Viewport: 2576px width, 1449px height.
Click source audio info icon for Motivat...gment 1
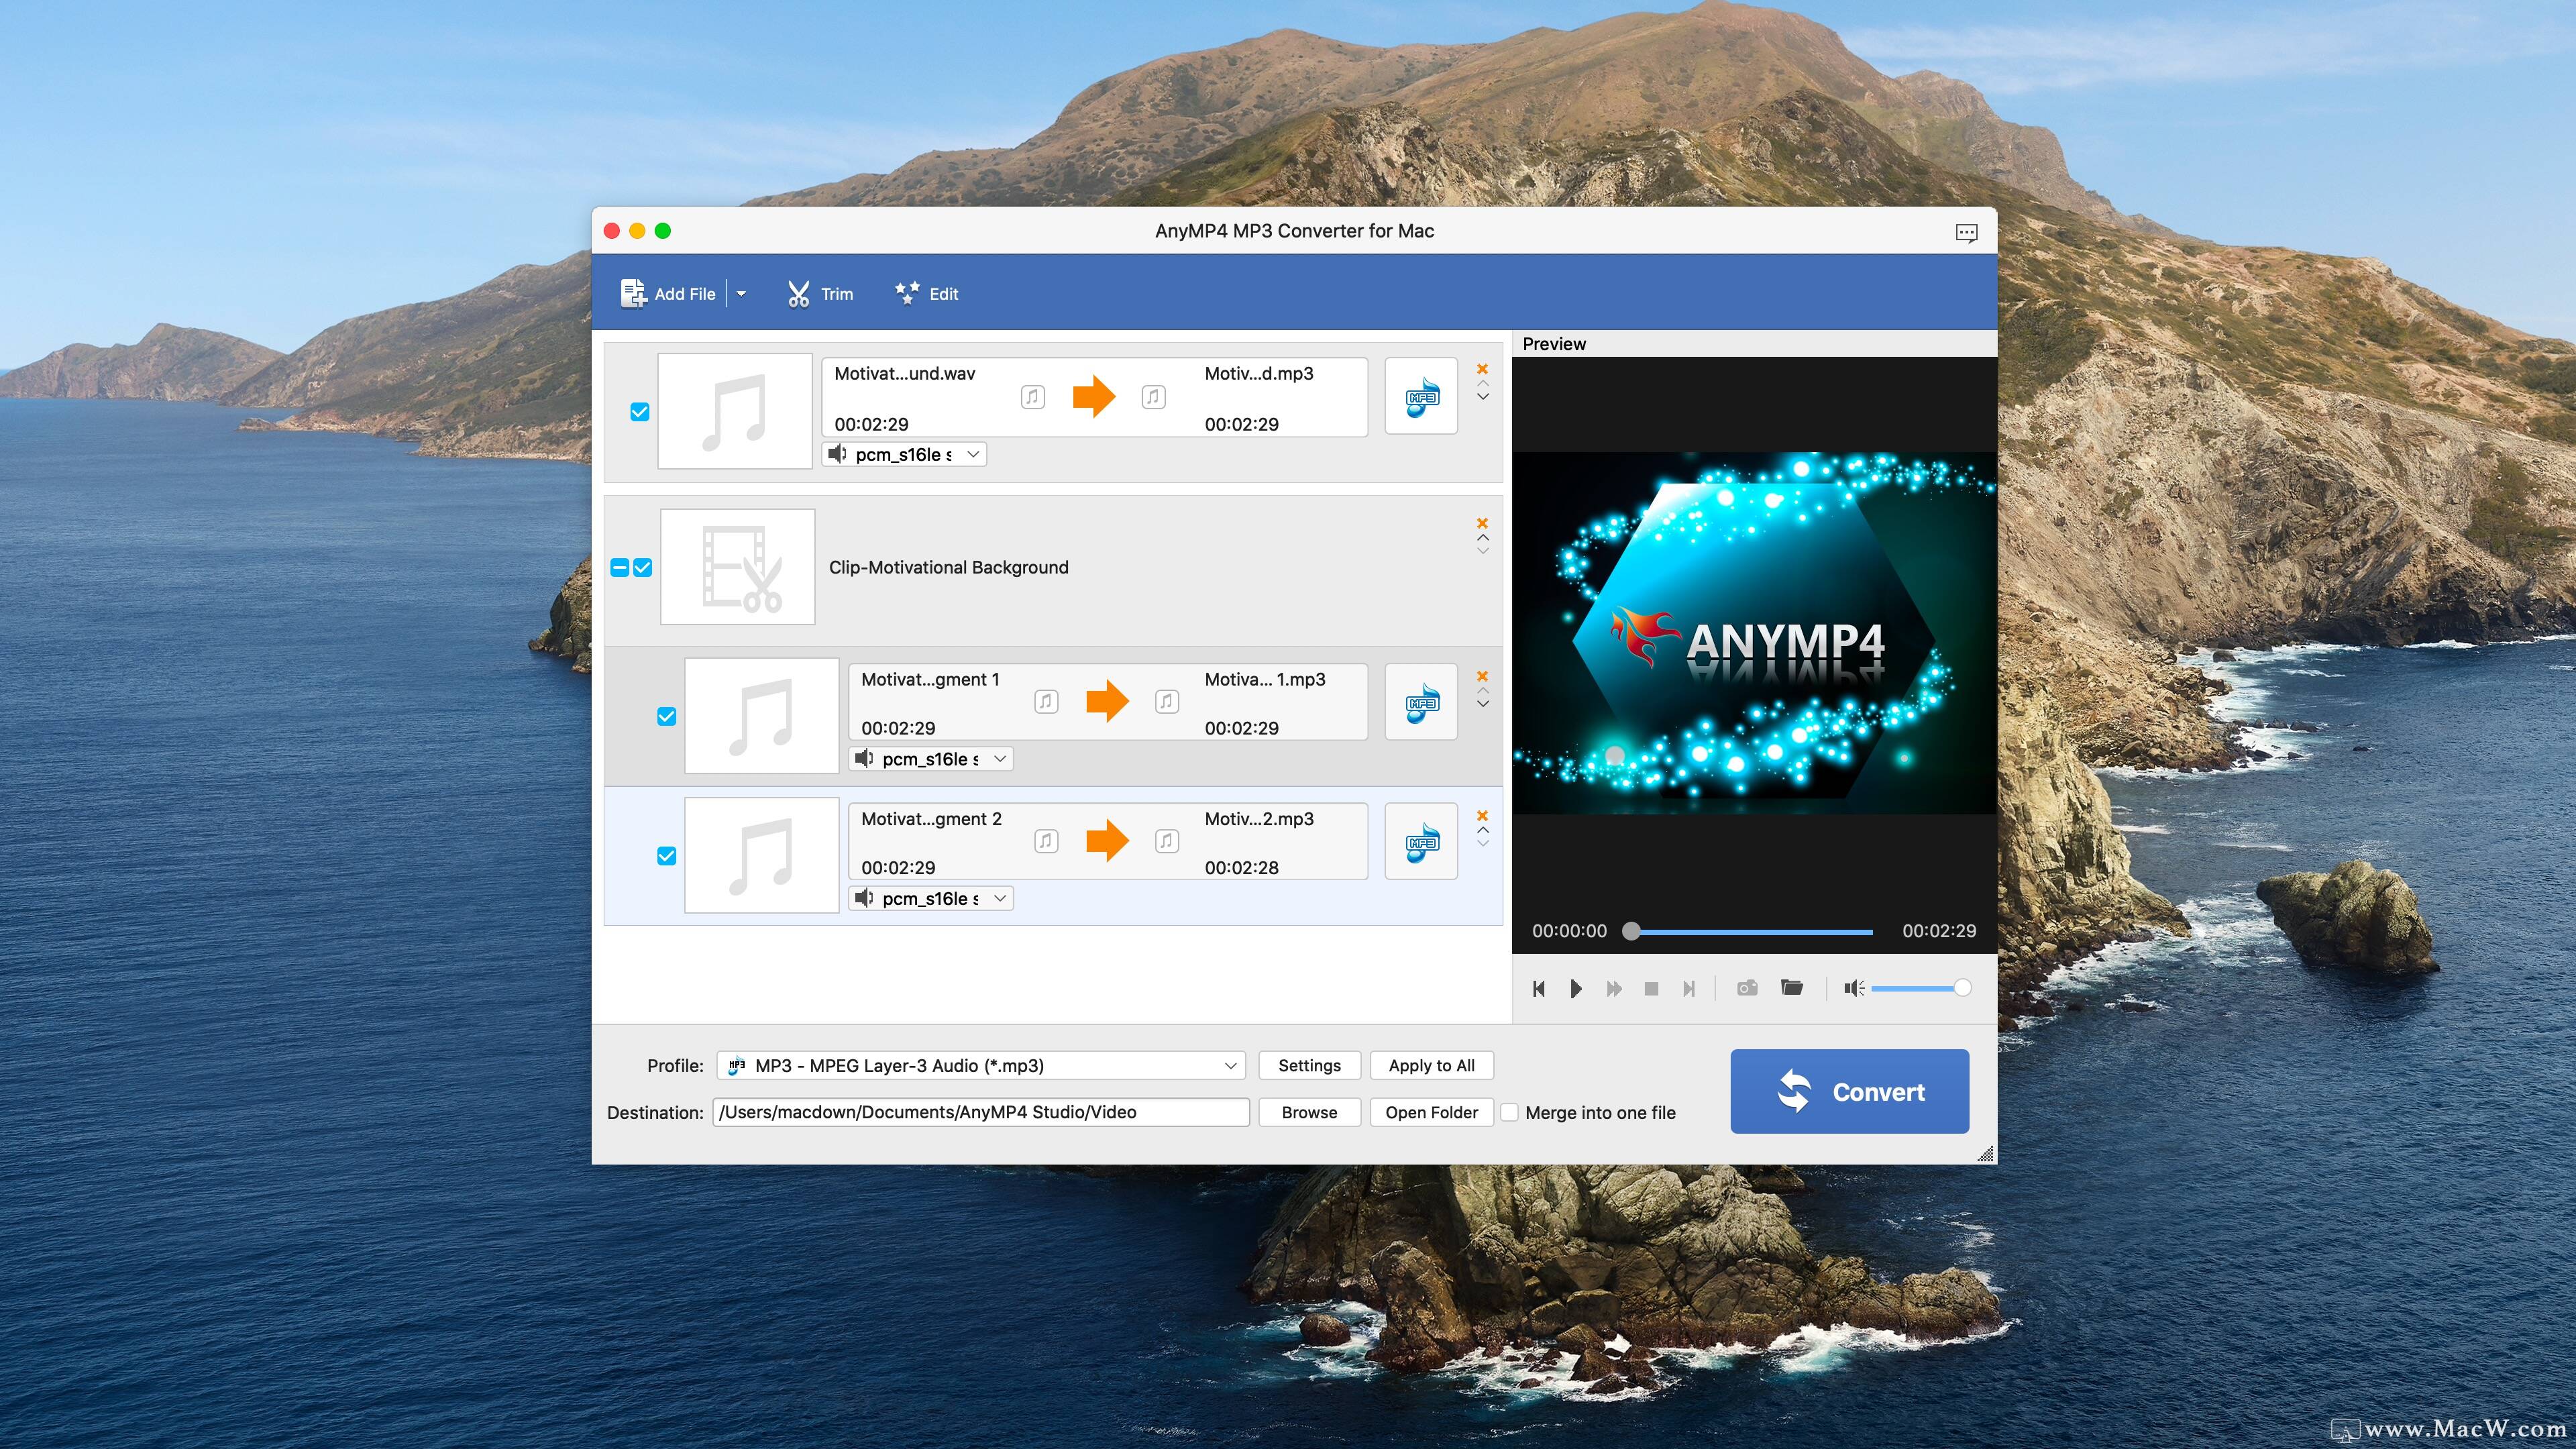(x=1046, y=701)
